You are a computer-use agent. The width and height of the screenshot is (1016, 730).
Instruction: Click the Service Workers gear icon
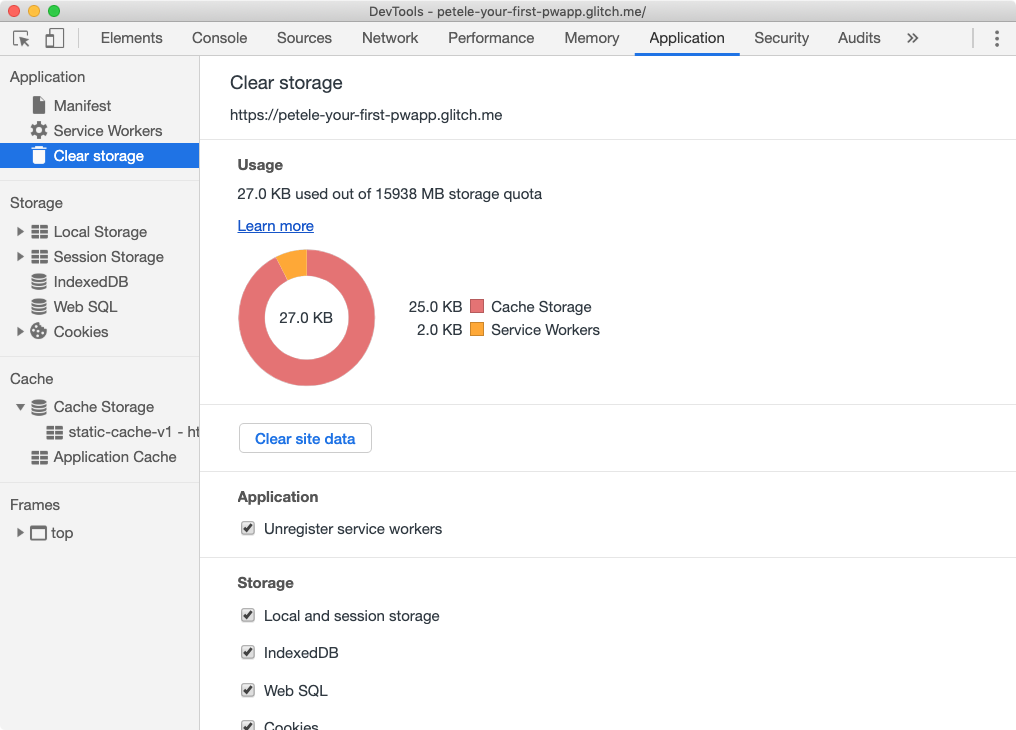point(39,131)
